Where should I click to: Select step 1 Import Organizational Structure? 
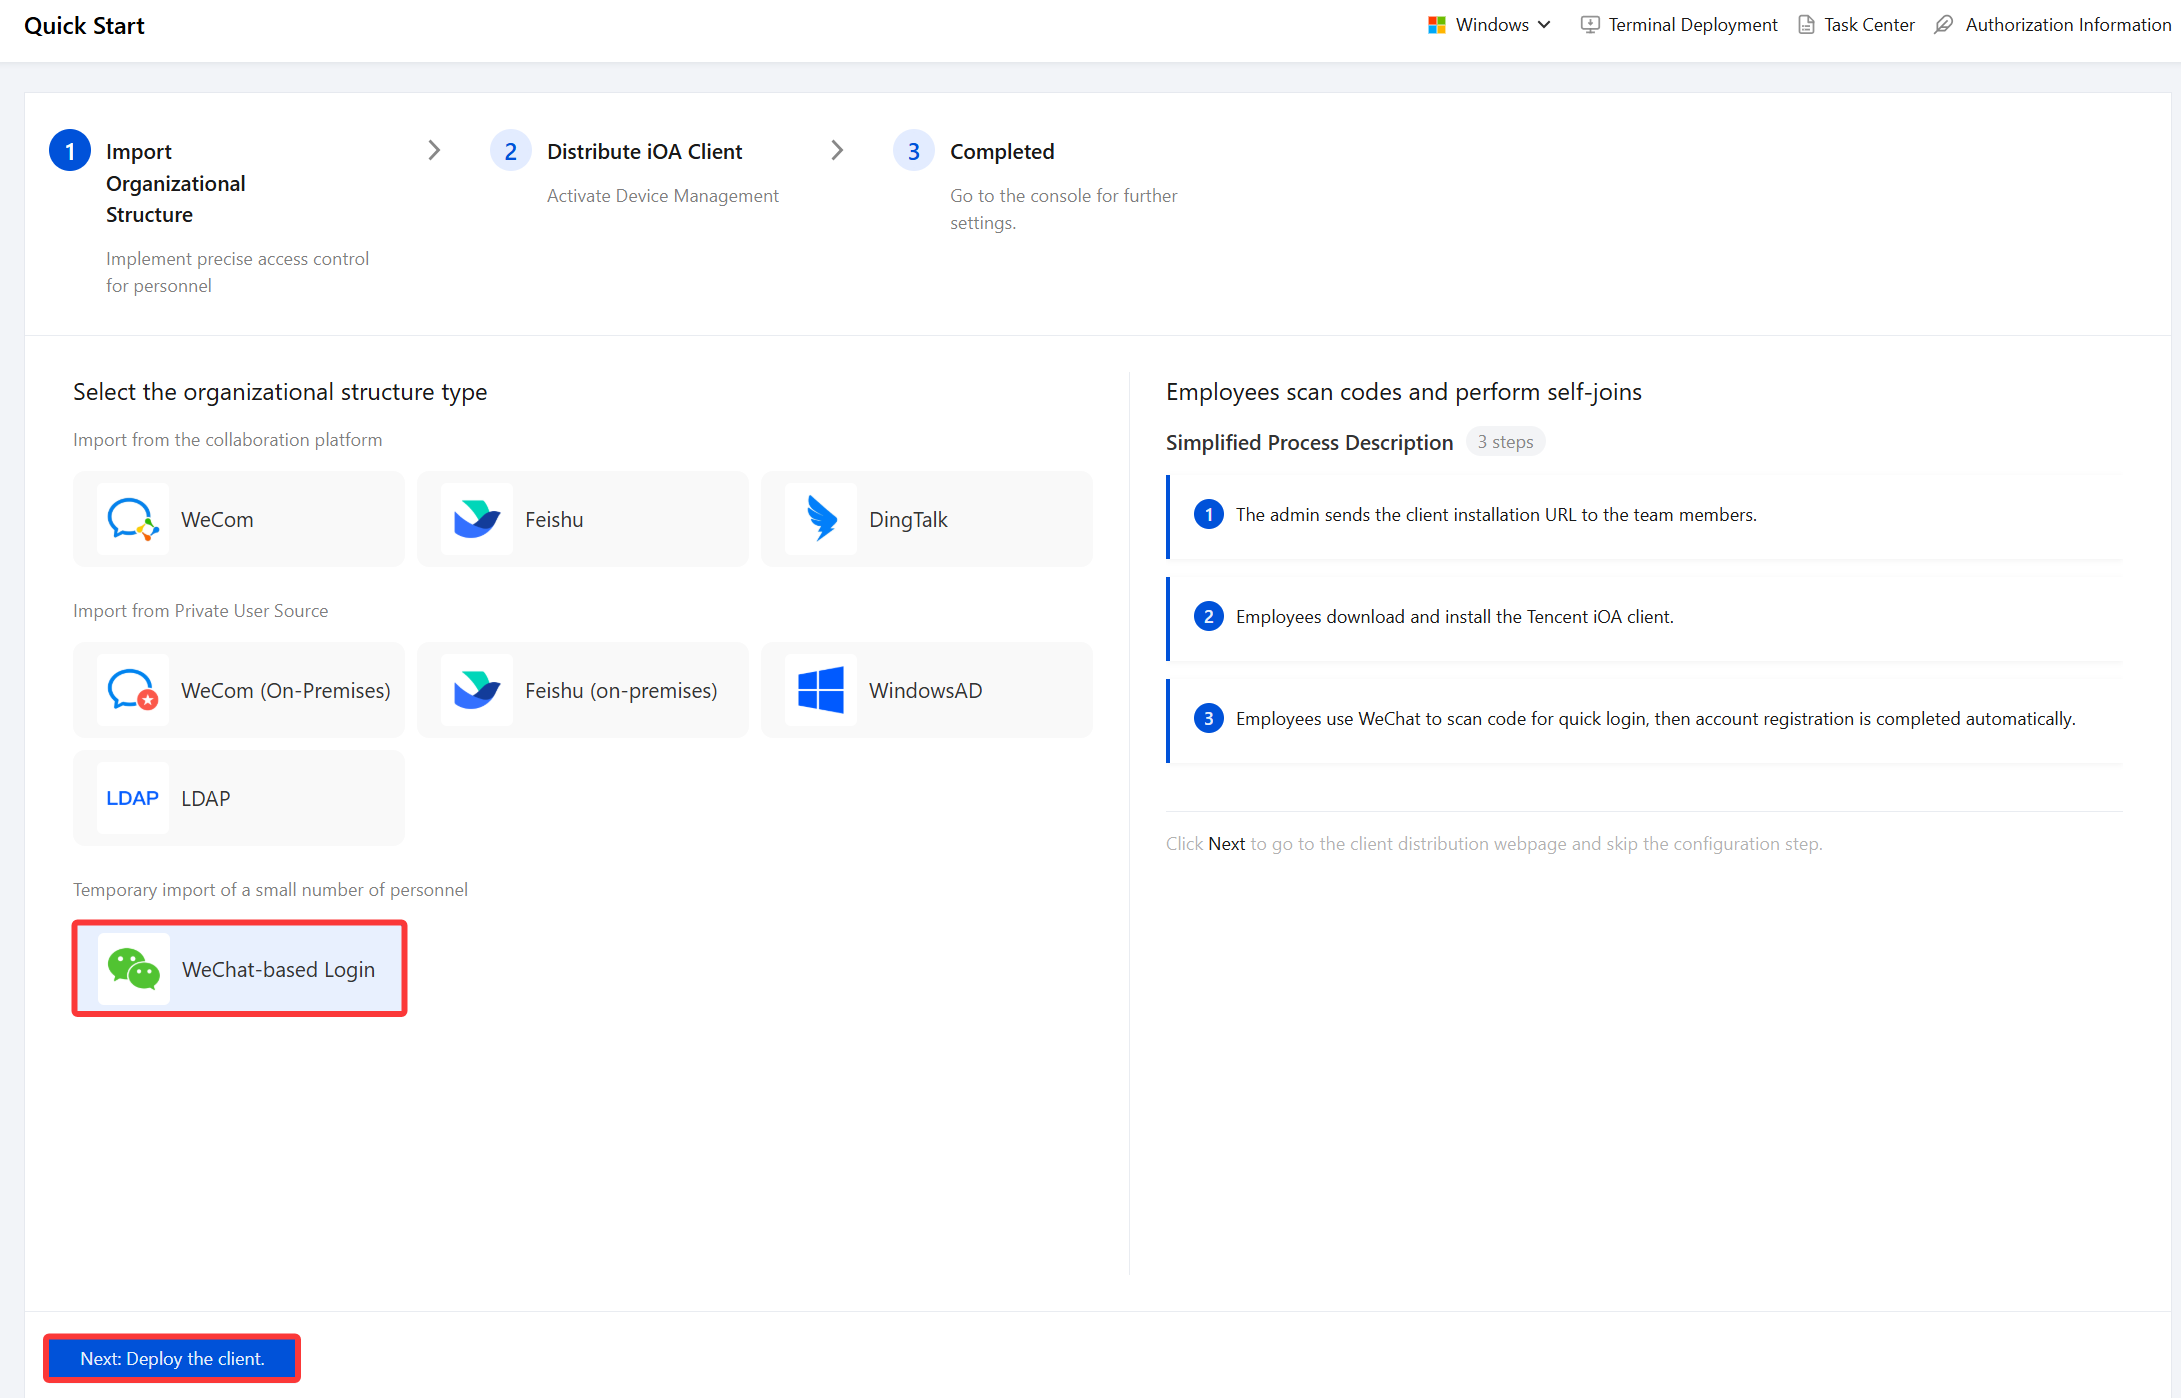tap(176, 183)
